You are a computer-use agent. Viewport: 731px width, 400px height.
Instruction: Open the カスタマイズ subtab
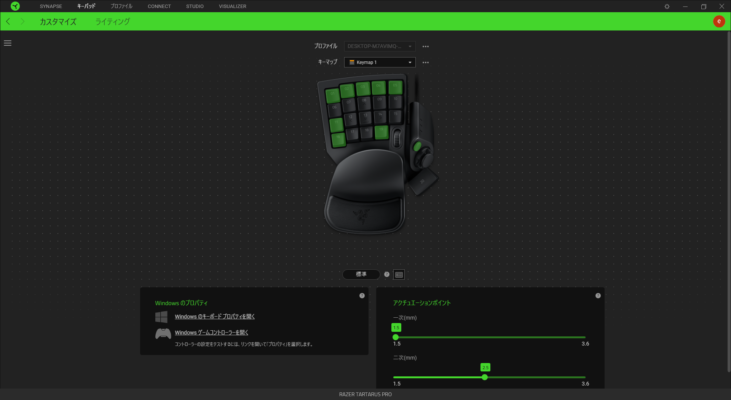point(58,22)
